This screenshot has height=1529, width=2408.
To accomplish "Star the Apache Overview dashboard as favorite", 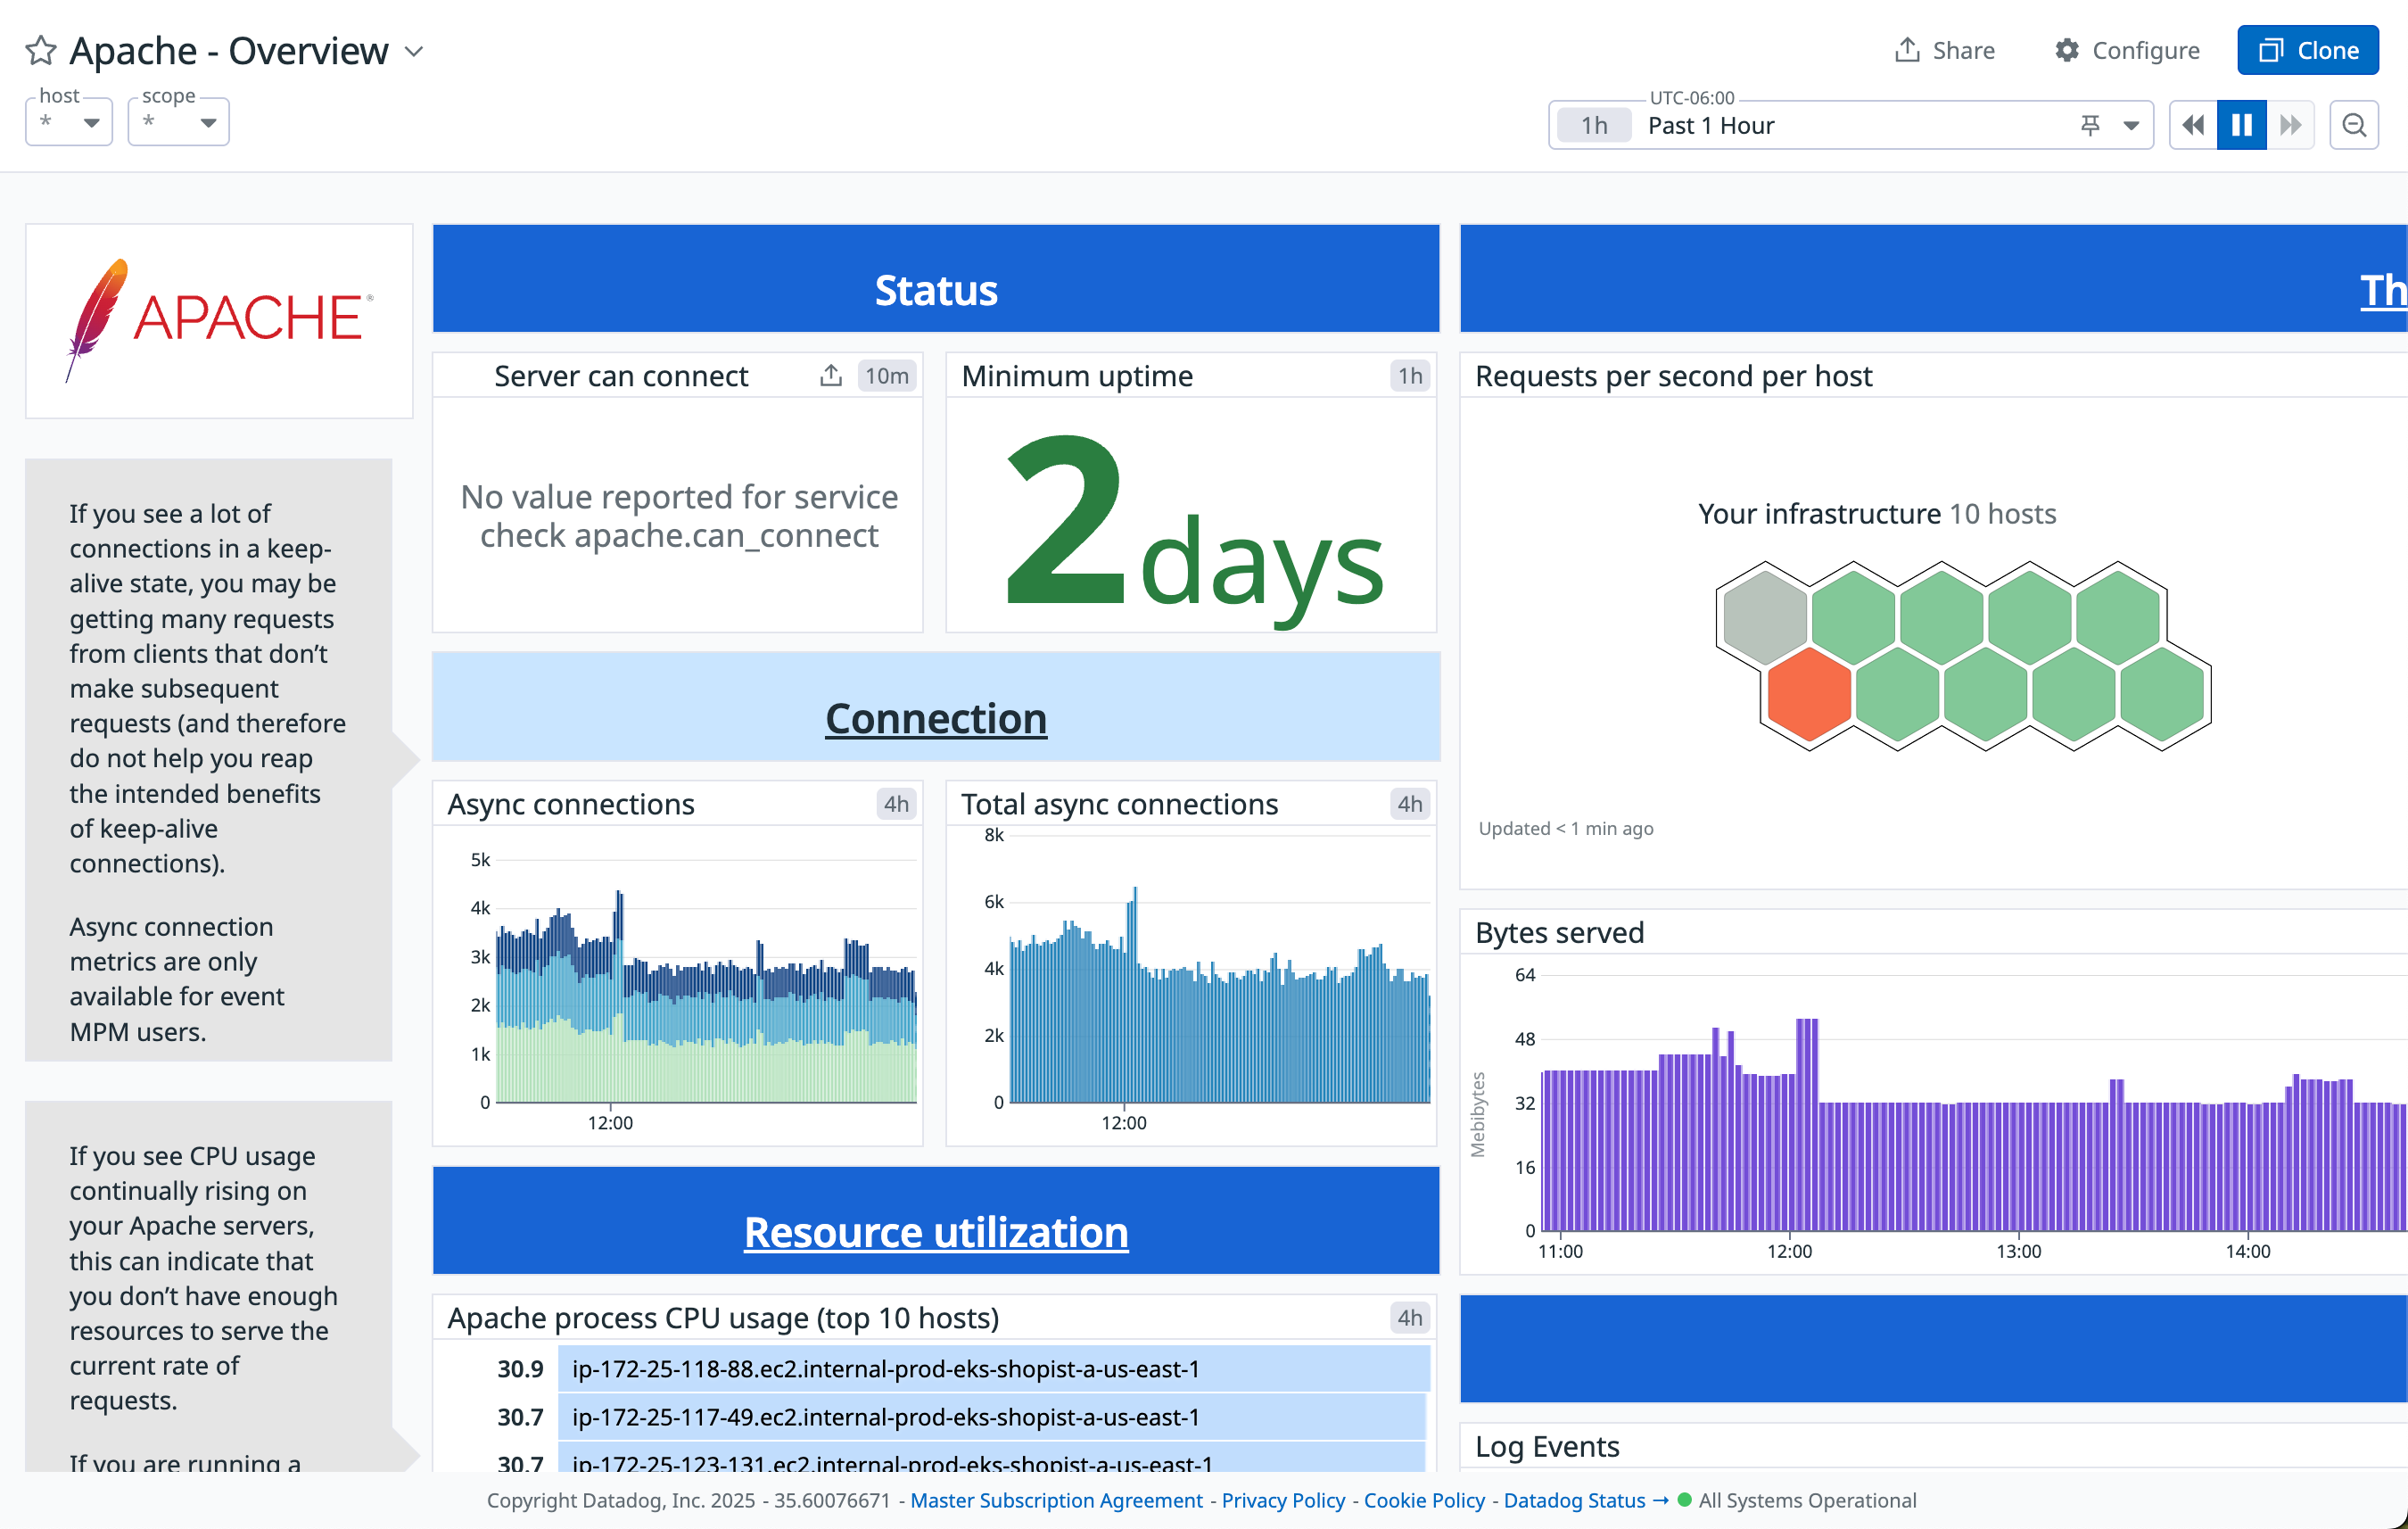I will click(41, 51).
